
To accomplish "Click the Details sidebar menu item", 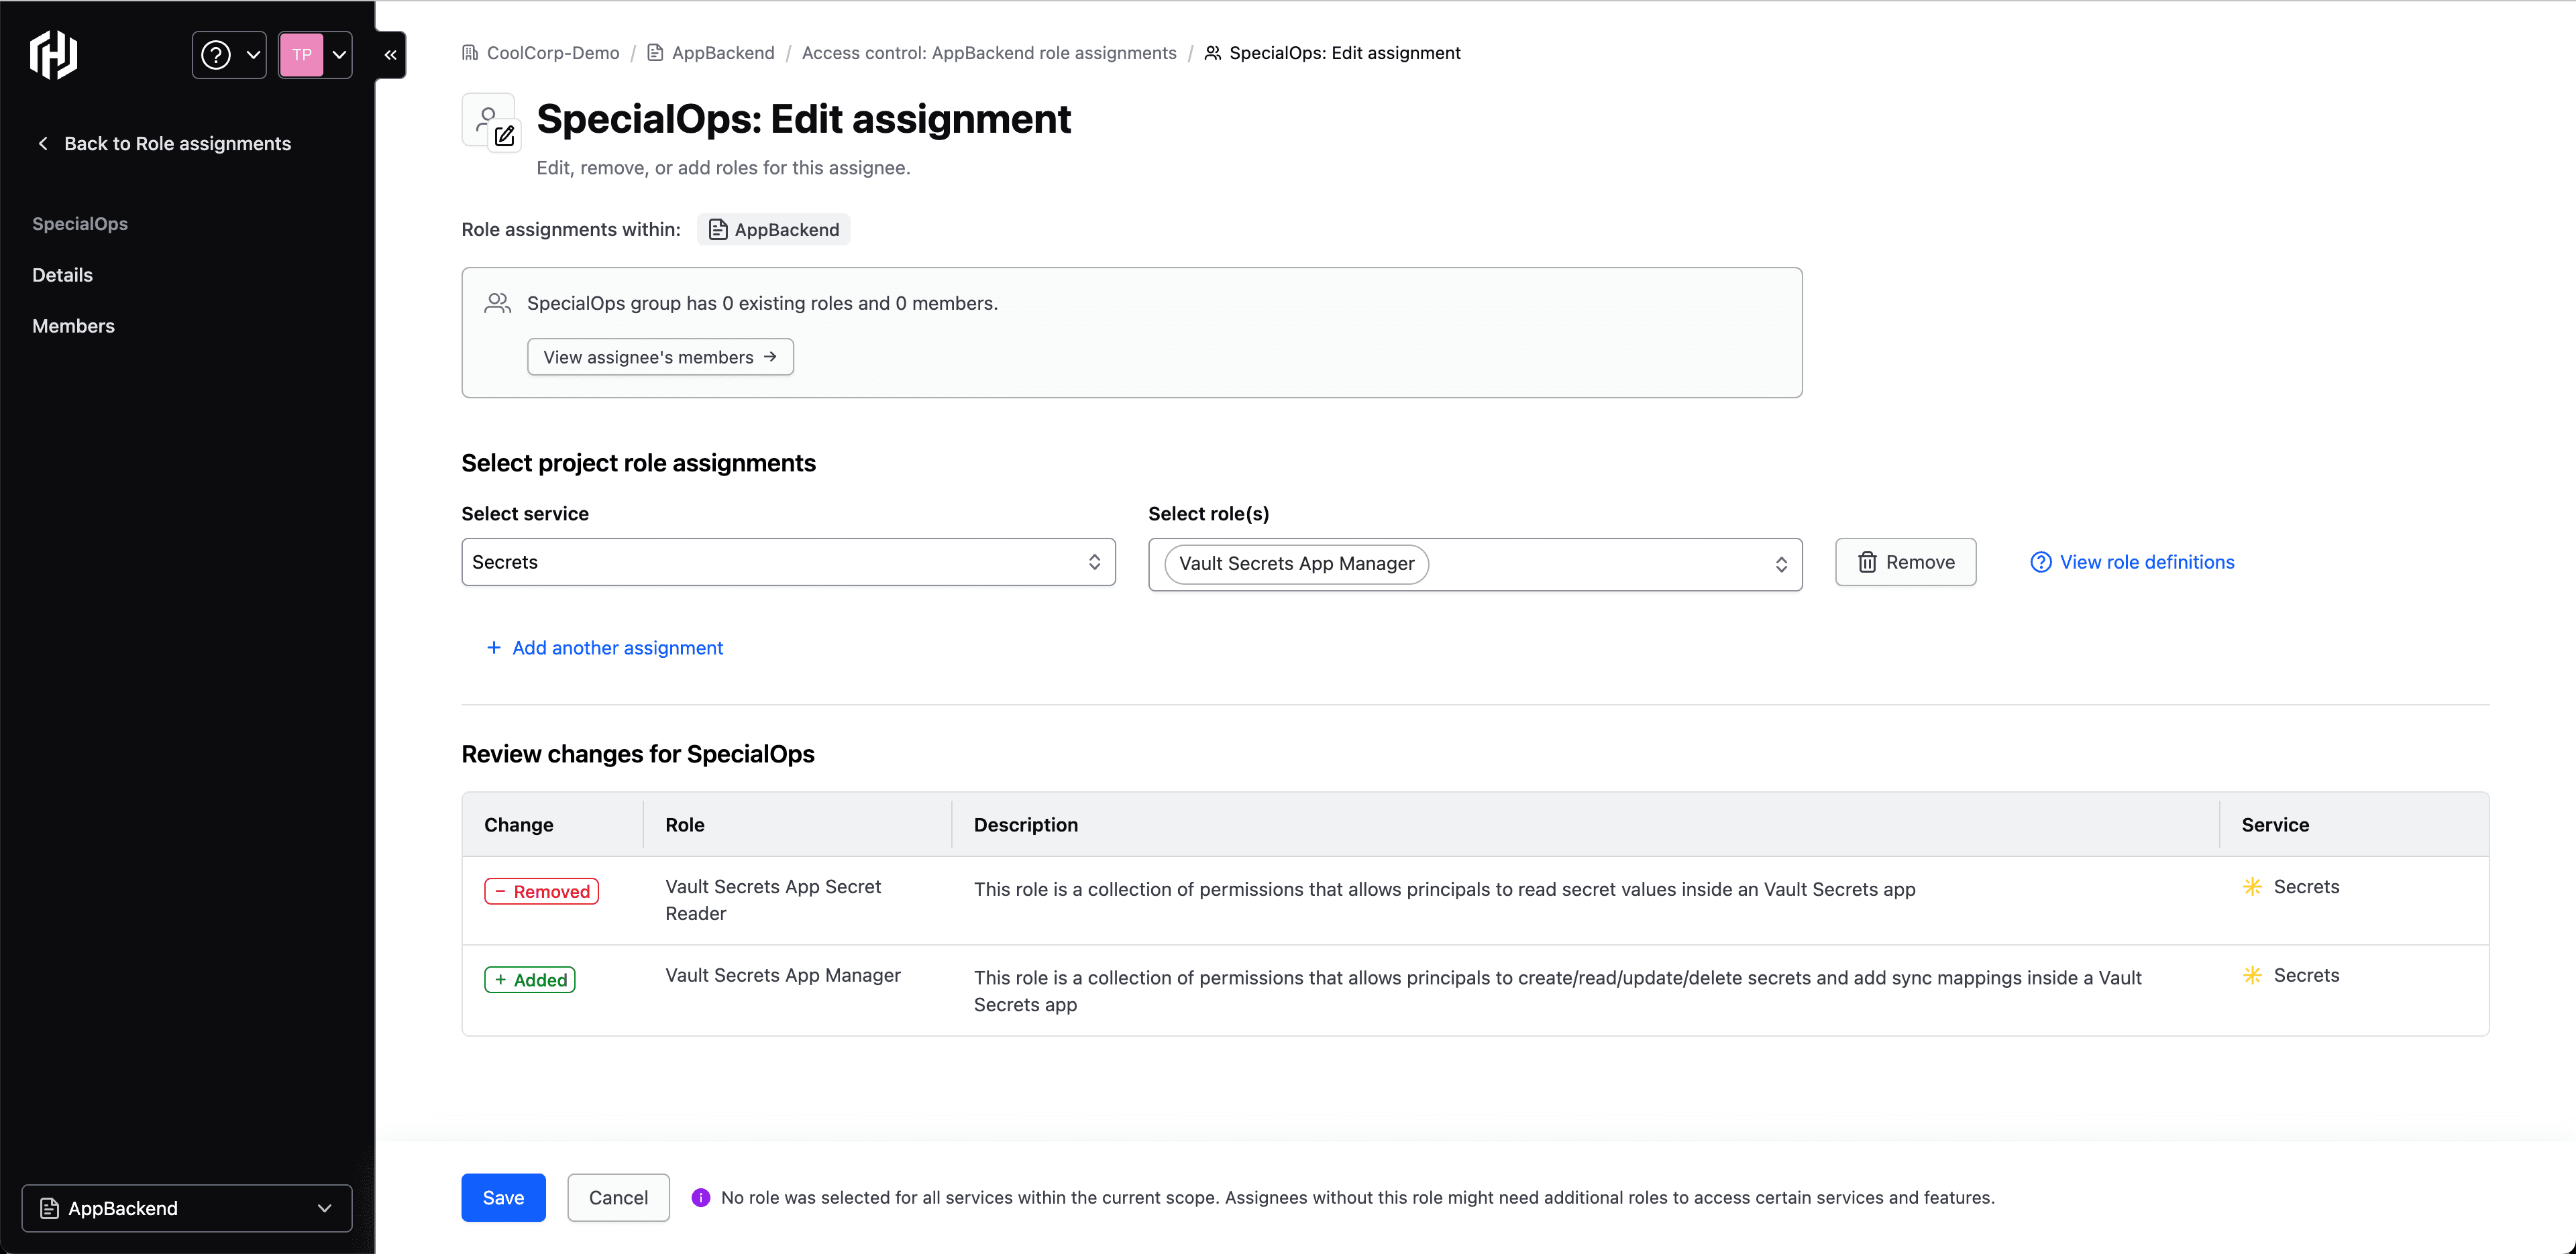I will [61, 274].
